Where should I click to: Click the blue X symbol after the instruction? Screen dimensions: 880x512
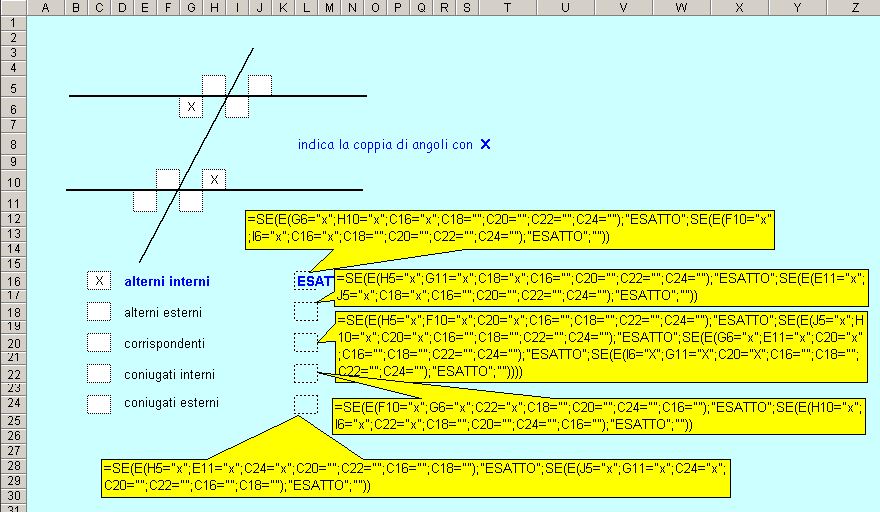pos(485,144)
